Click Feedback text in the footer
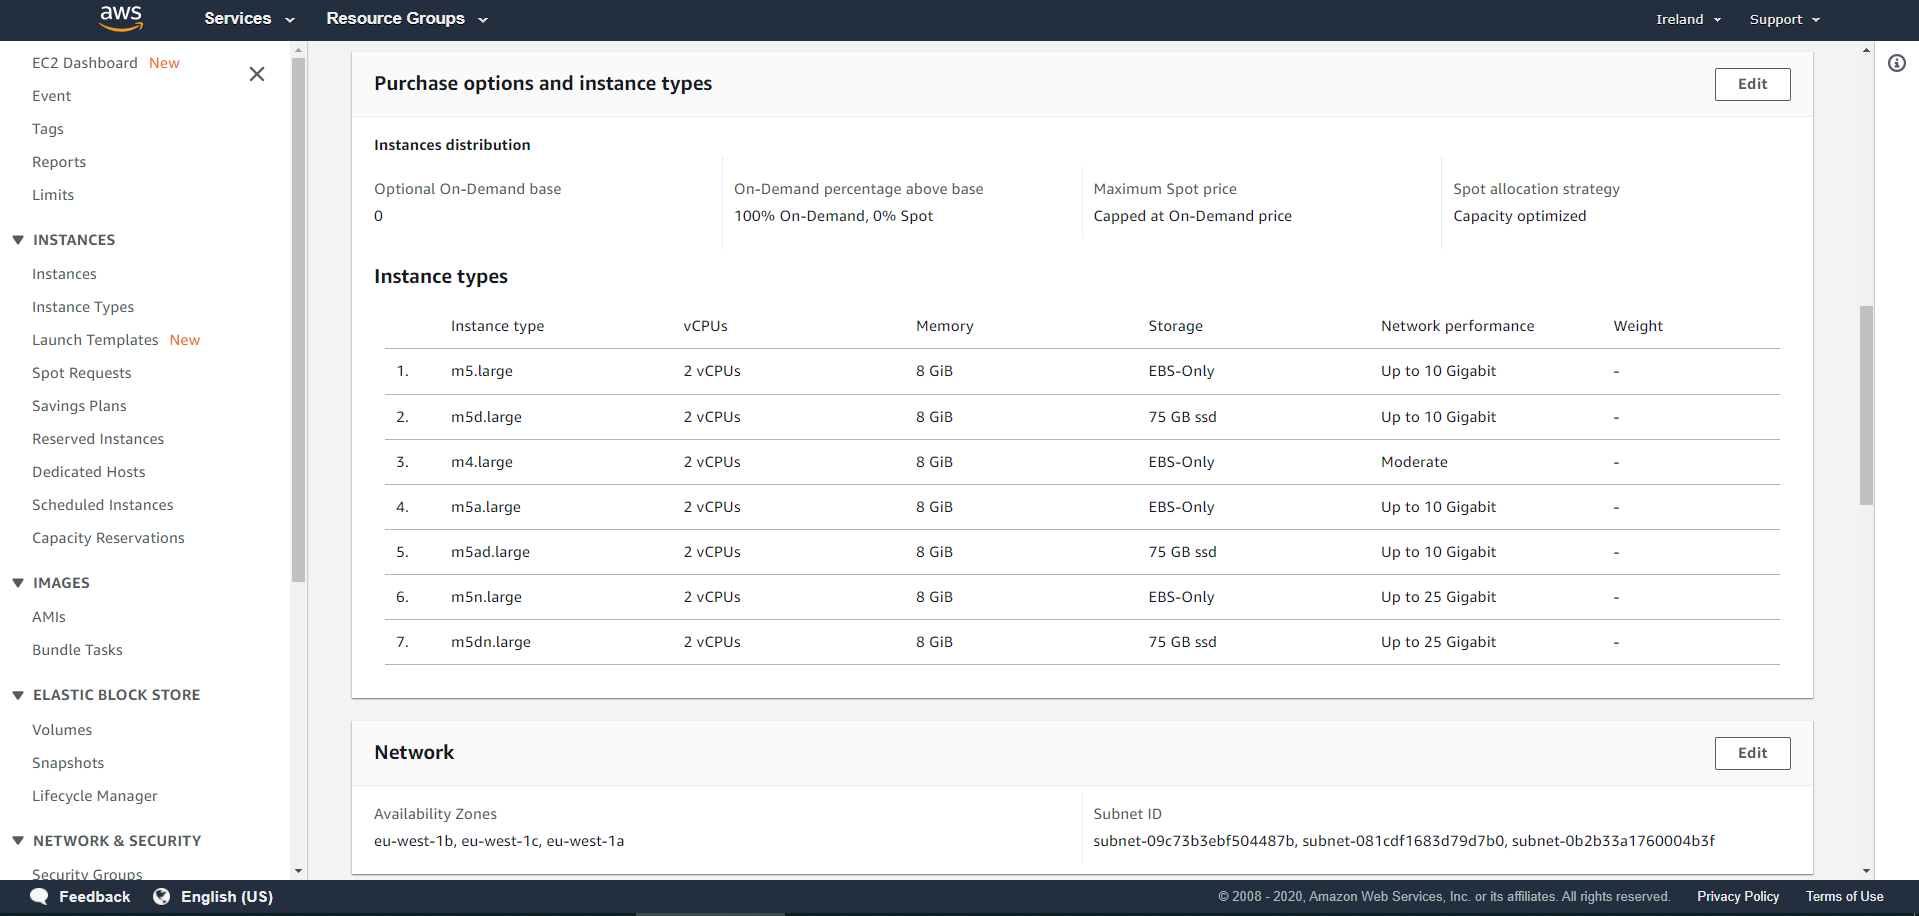1919x916 pixels. coord(95,897)
